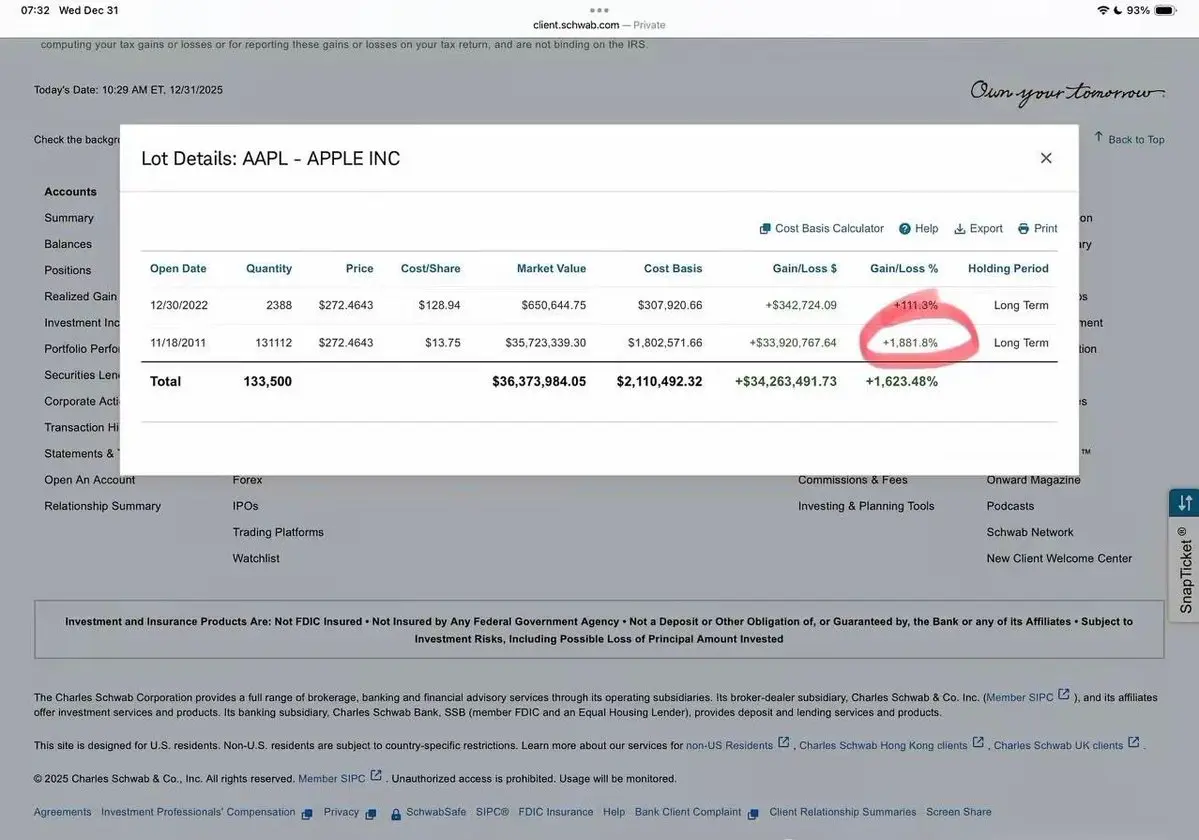Close the Lot Details dialog
Viewport: 1199px width, 840px height.
click(x=1046, y=158)
